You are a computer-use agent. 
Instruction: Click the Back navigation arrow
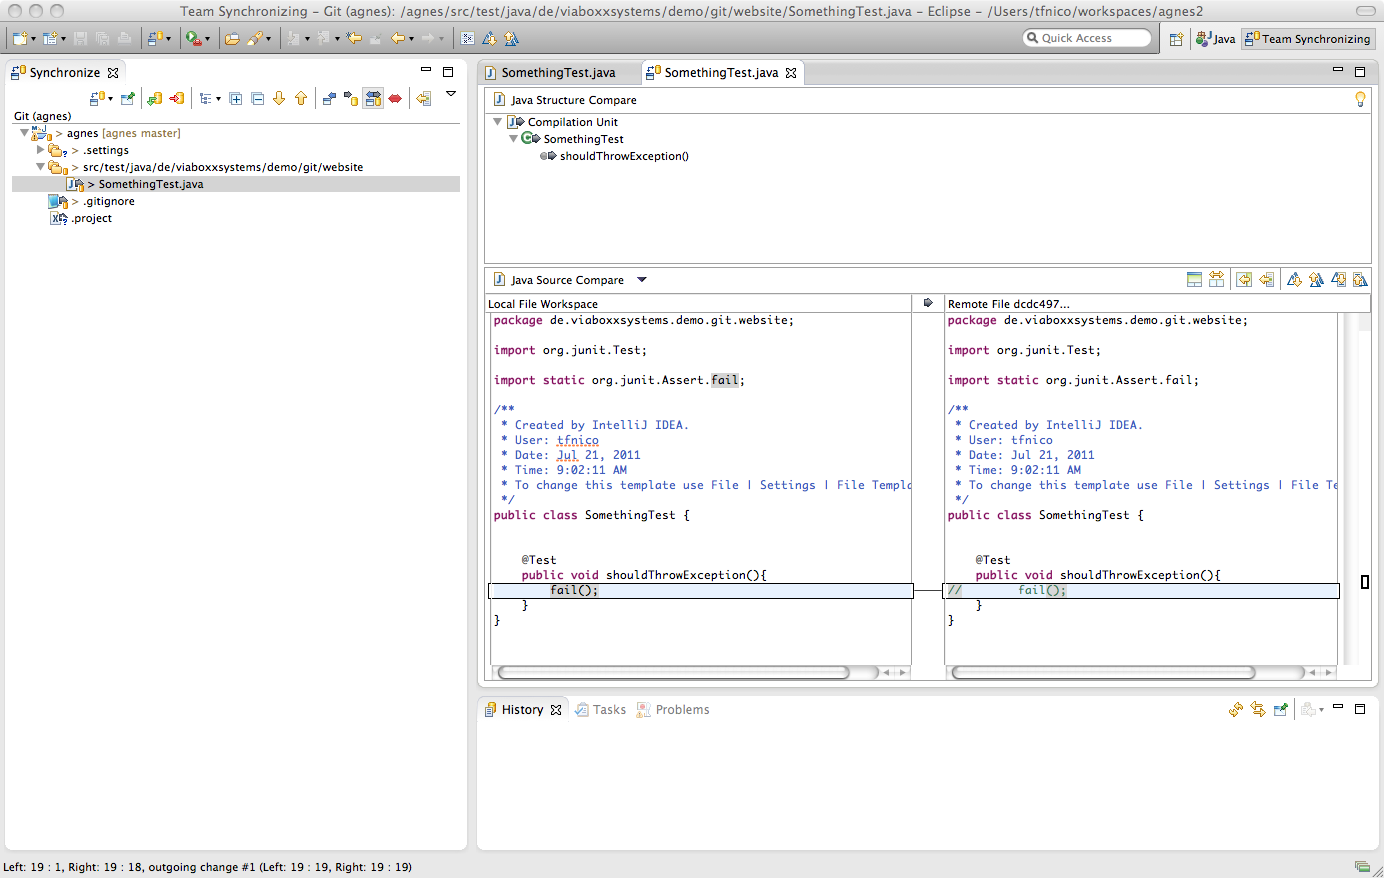pos(397,38)
